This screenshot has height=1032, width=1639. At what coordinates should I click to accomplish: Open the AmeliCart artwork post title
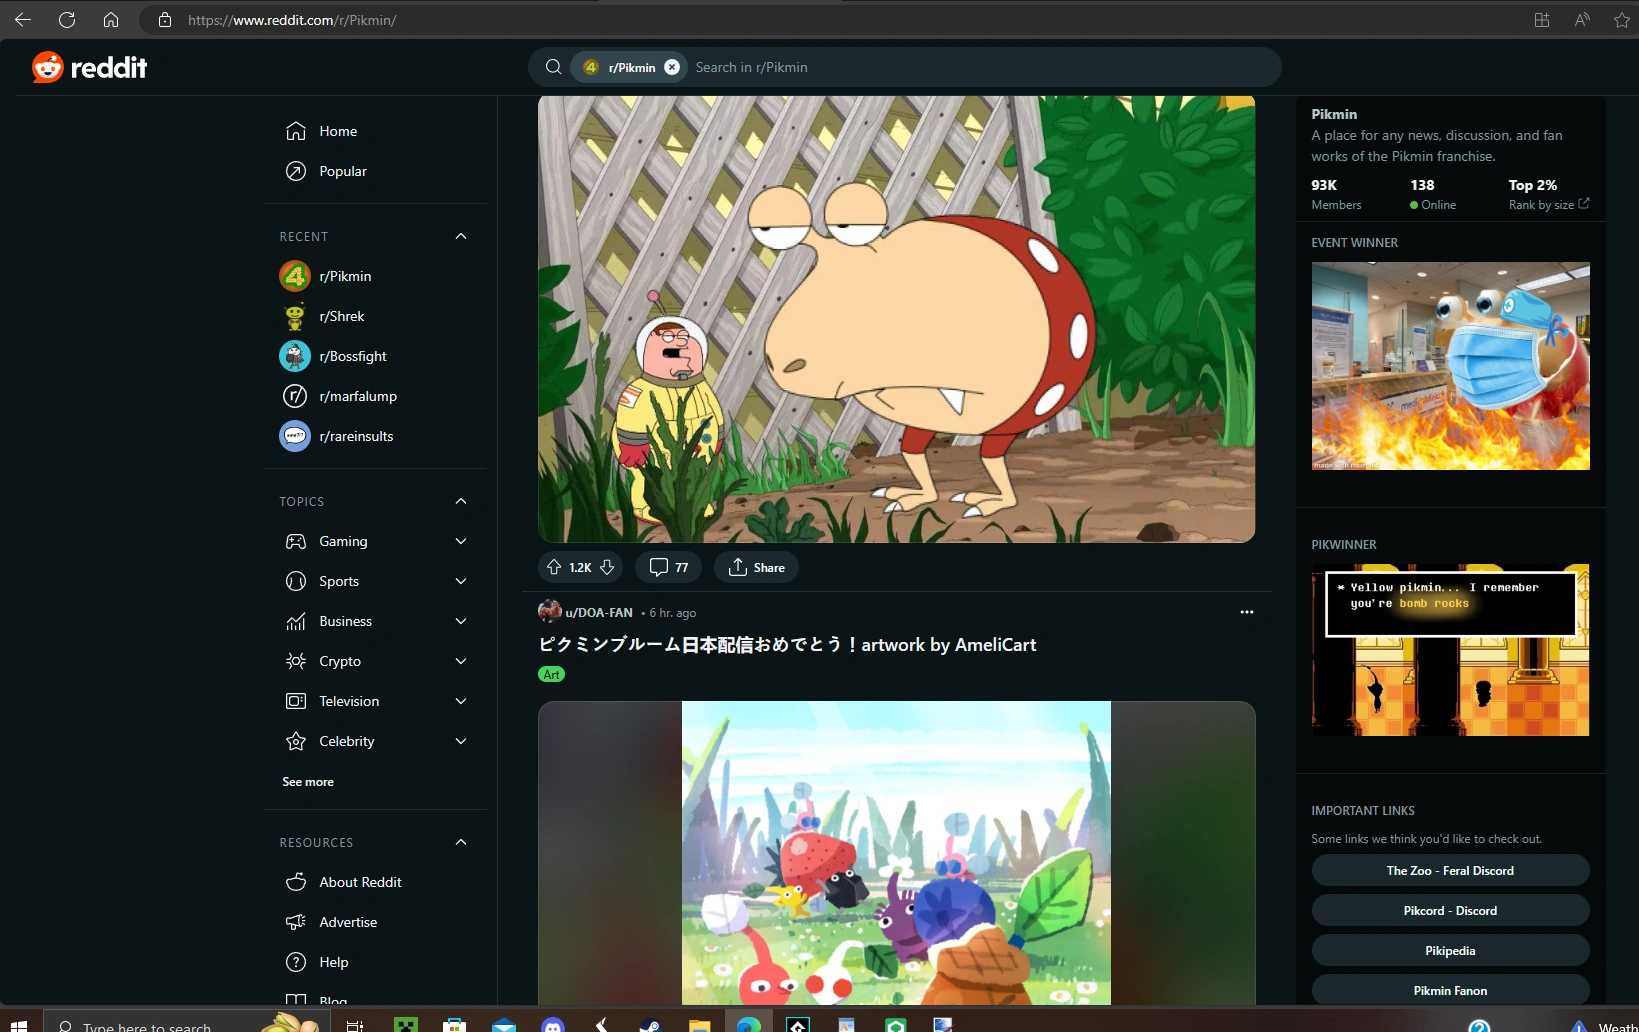tap(787, 645)
